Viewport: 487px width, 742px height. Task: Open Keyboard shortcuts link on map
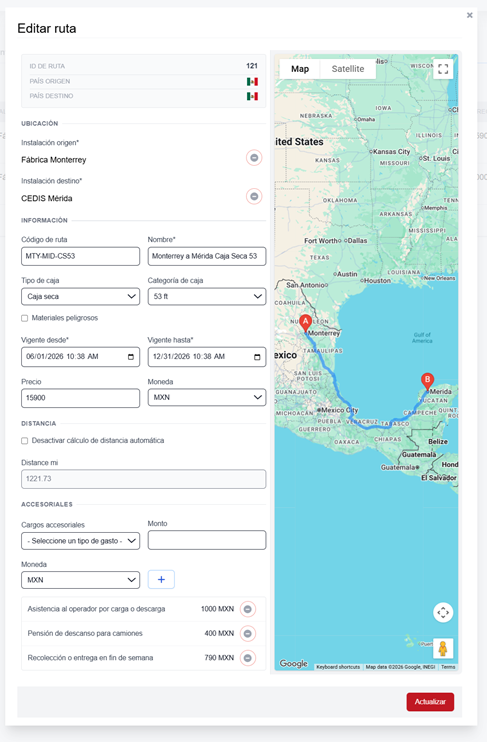(x=338, y=667)
